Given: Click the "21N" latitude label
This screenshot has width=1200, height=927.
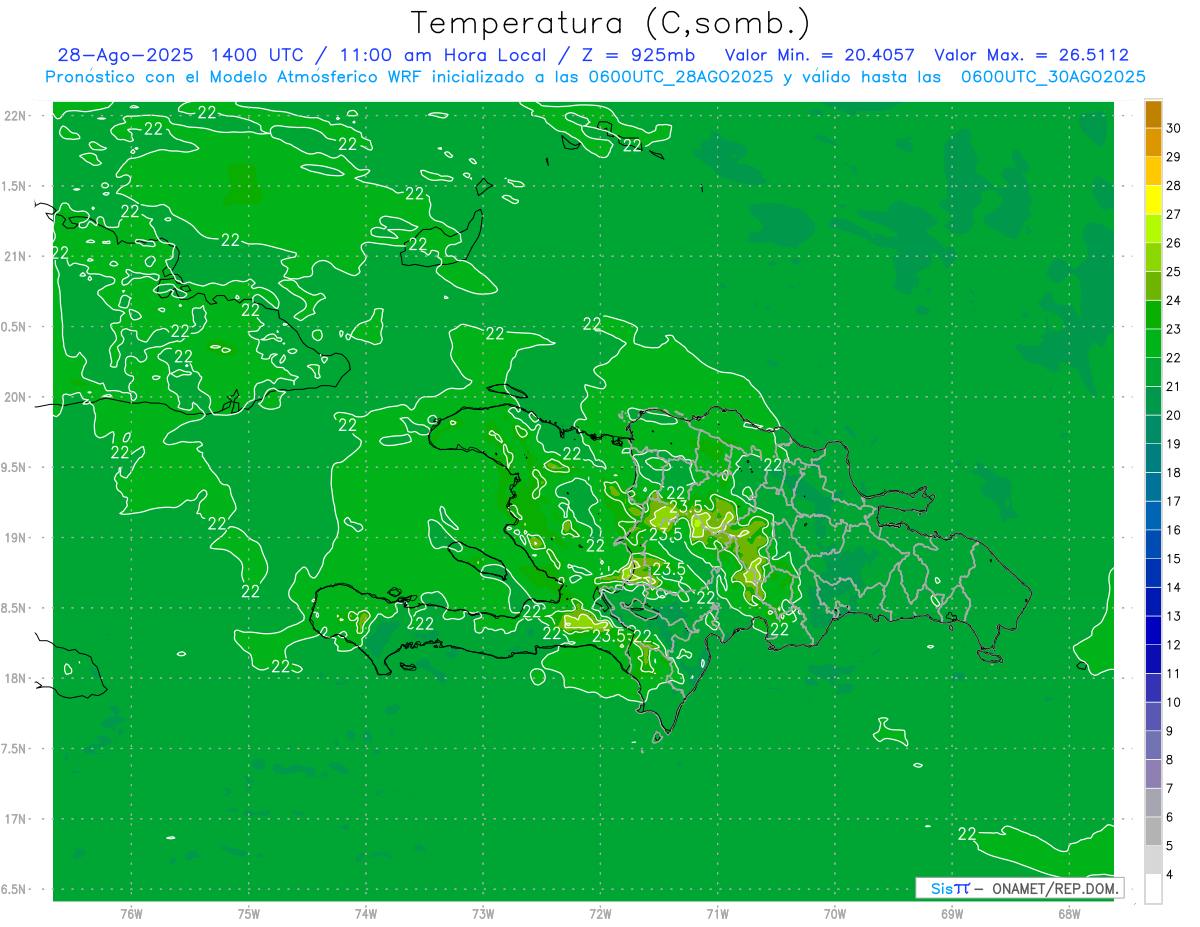Looking at the screenshot, I should coord(16,256).
